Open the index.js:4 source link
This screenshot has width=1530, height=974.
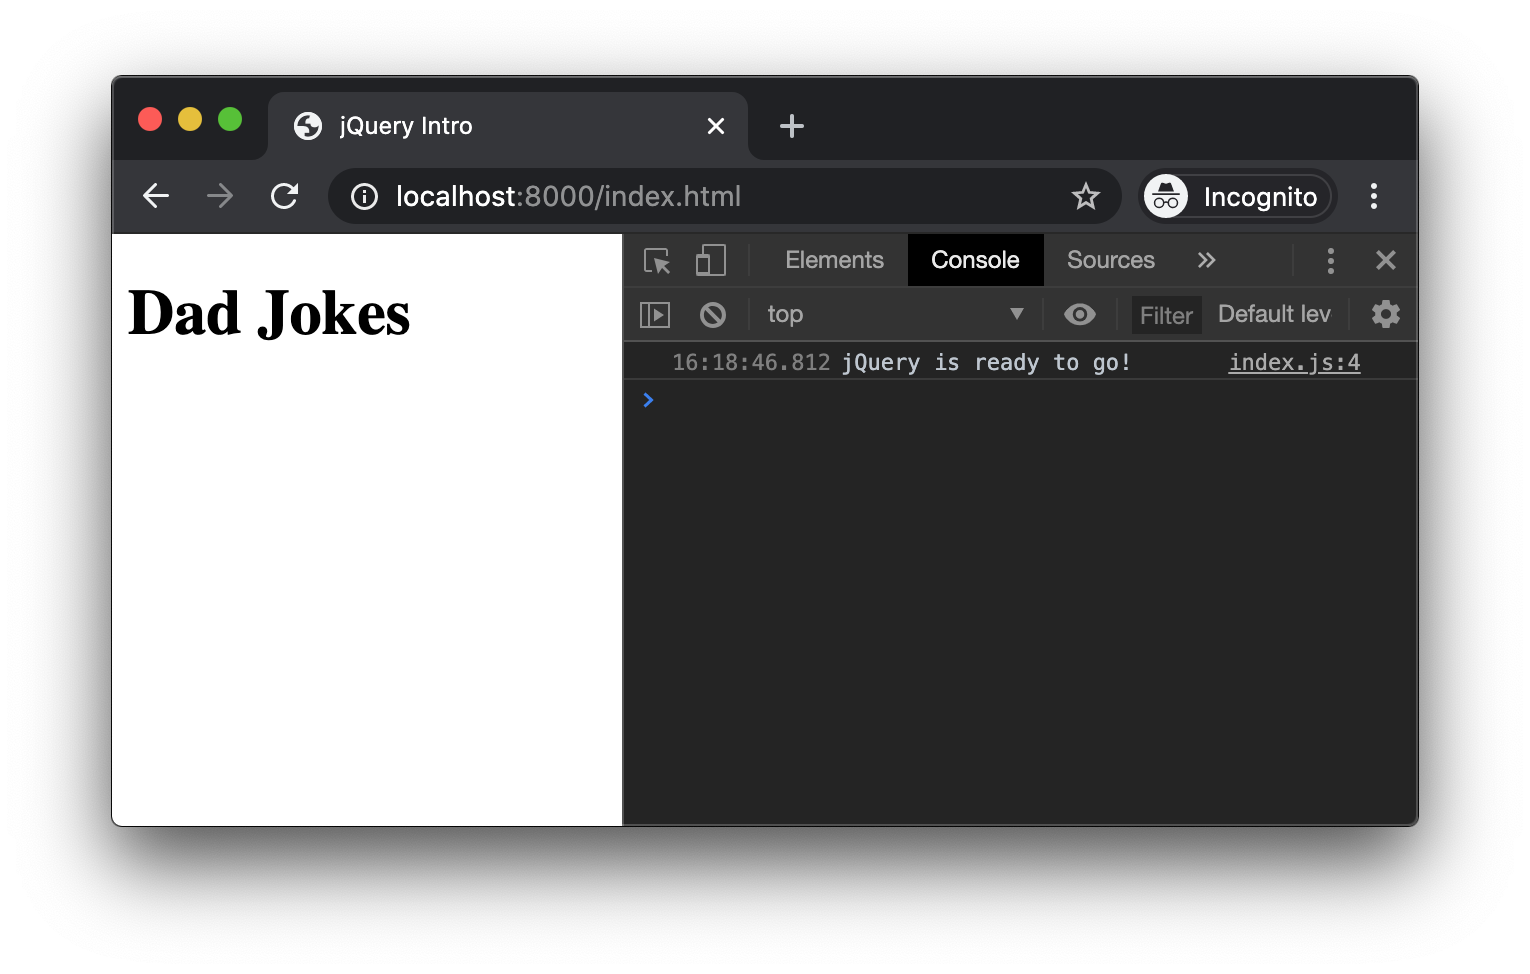[x=1294, y=363]
